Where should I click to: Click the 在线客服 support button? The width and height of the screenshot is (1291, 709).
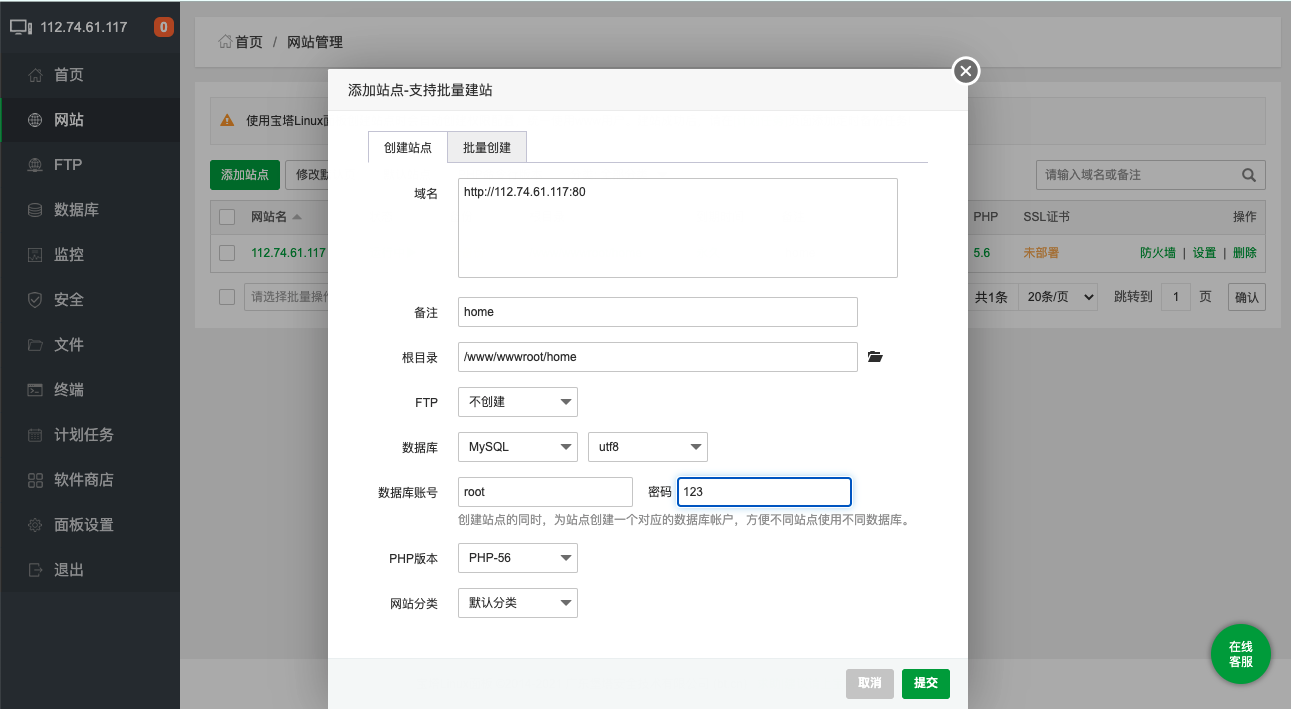[x=1241, y=655]
